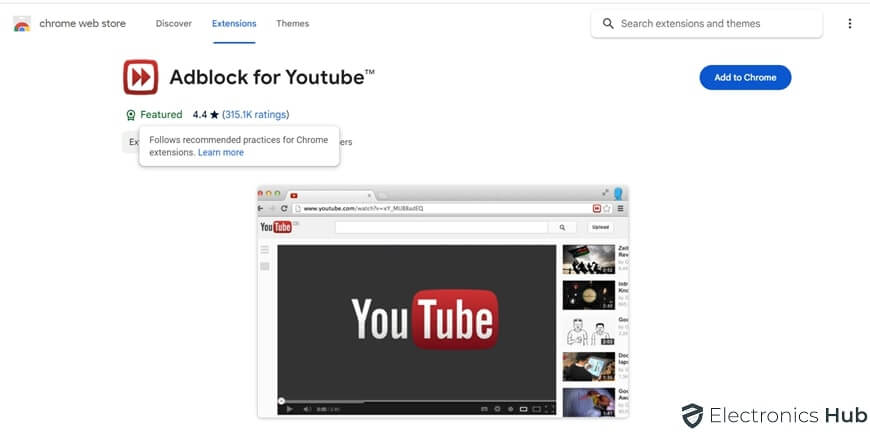This screenshot has height=432, width=870.
Task: Open the 315.1K ratings link
Action: pos(256,115)
